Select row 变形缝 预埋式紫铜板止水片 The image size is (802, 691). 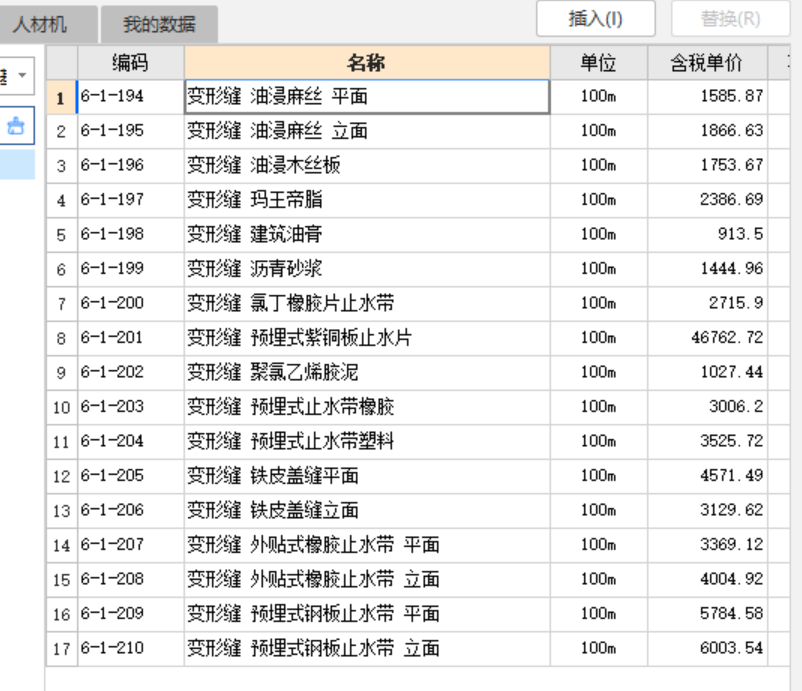(x=418, y=338)
